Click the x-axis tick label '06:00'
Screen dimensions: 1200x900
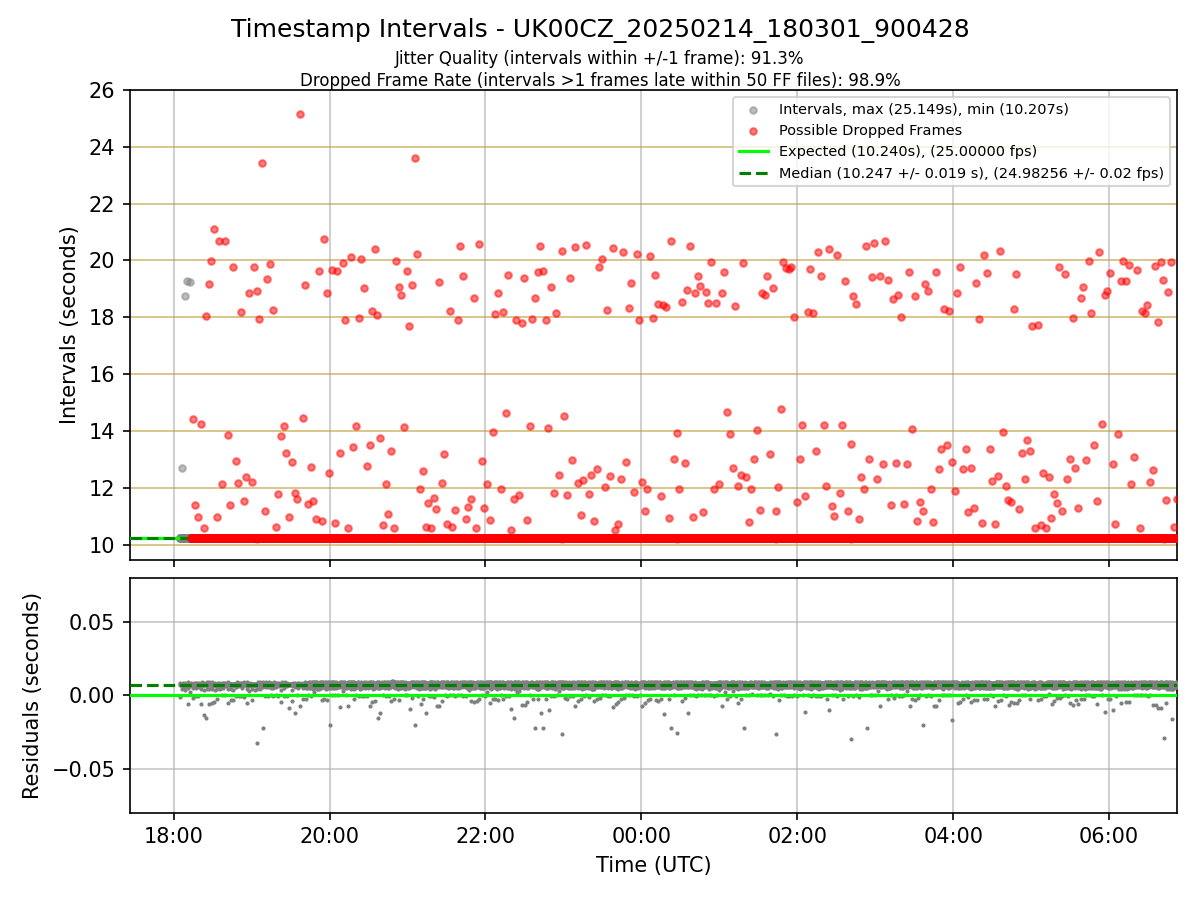1109,835
